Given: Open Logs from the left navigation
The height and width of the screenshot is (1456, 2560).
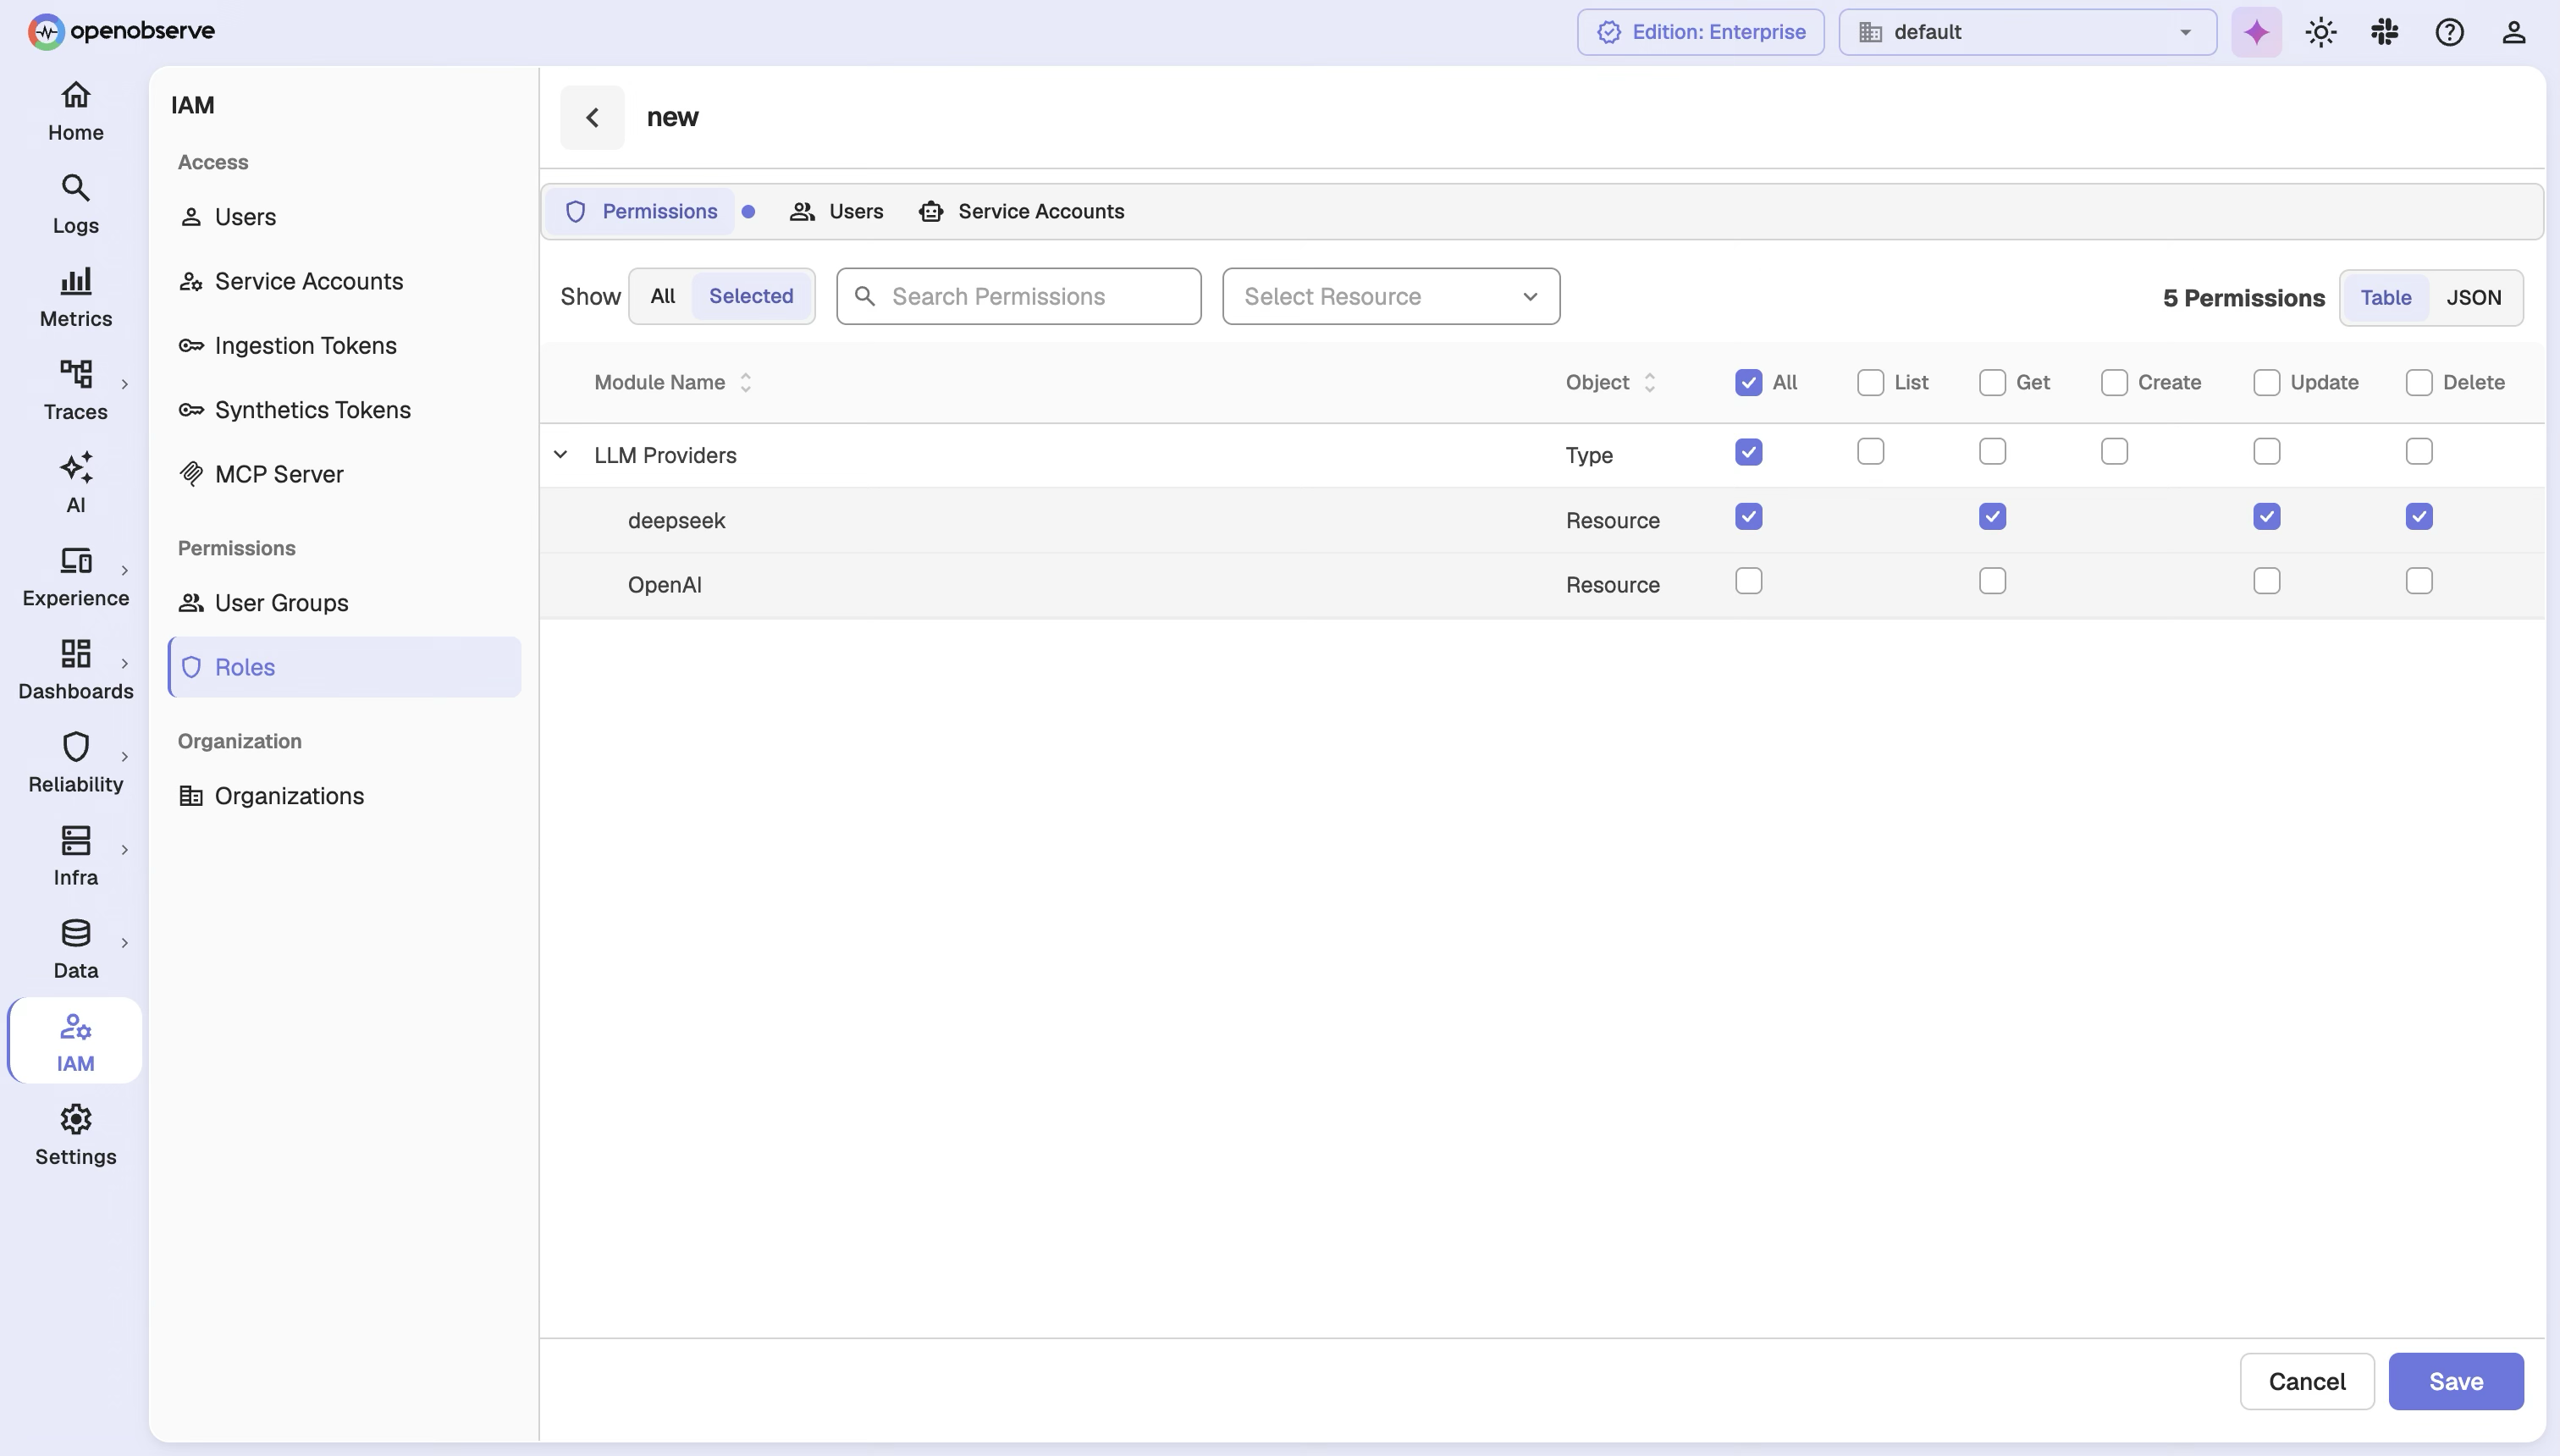Looking at the screenshot, I should 75,205.
